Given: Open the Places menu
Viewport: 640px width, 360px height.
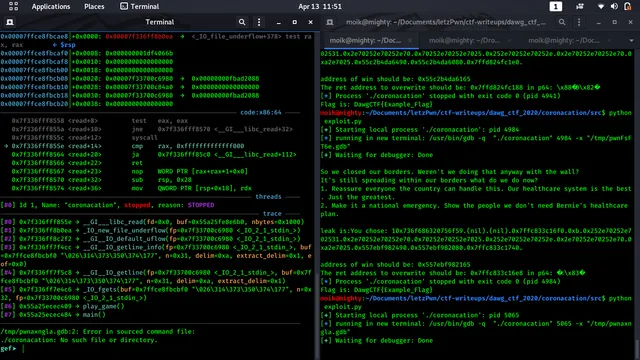Looking at the screenshot, I should pos(94,7).
